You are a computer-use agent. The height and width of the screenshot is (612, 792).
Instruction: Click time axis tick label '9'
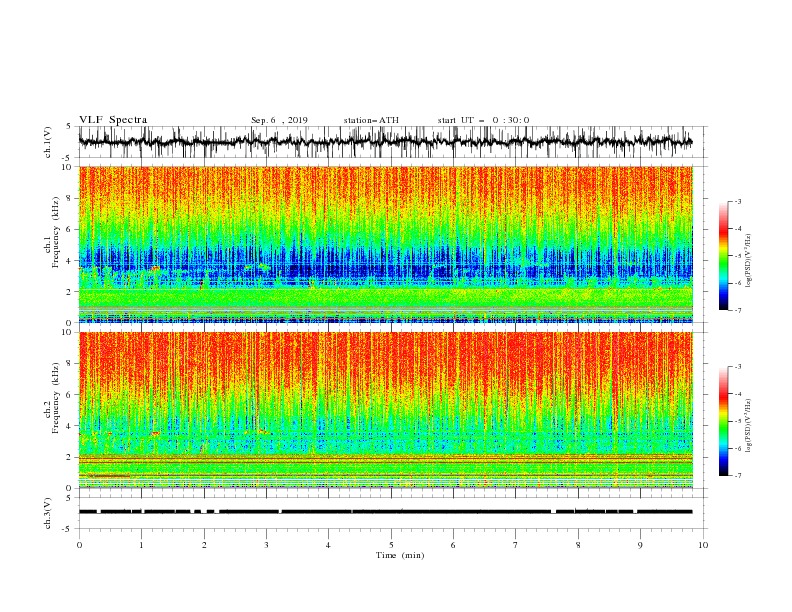(640, 545)
